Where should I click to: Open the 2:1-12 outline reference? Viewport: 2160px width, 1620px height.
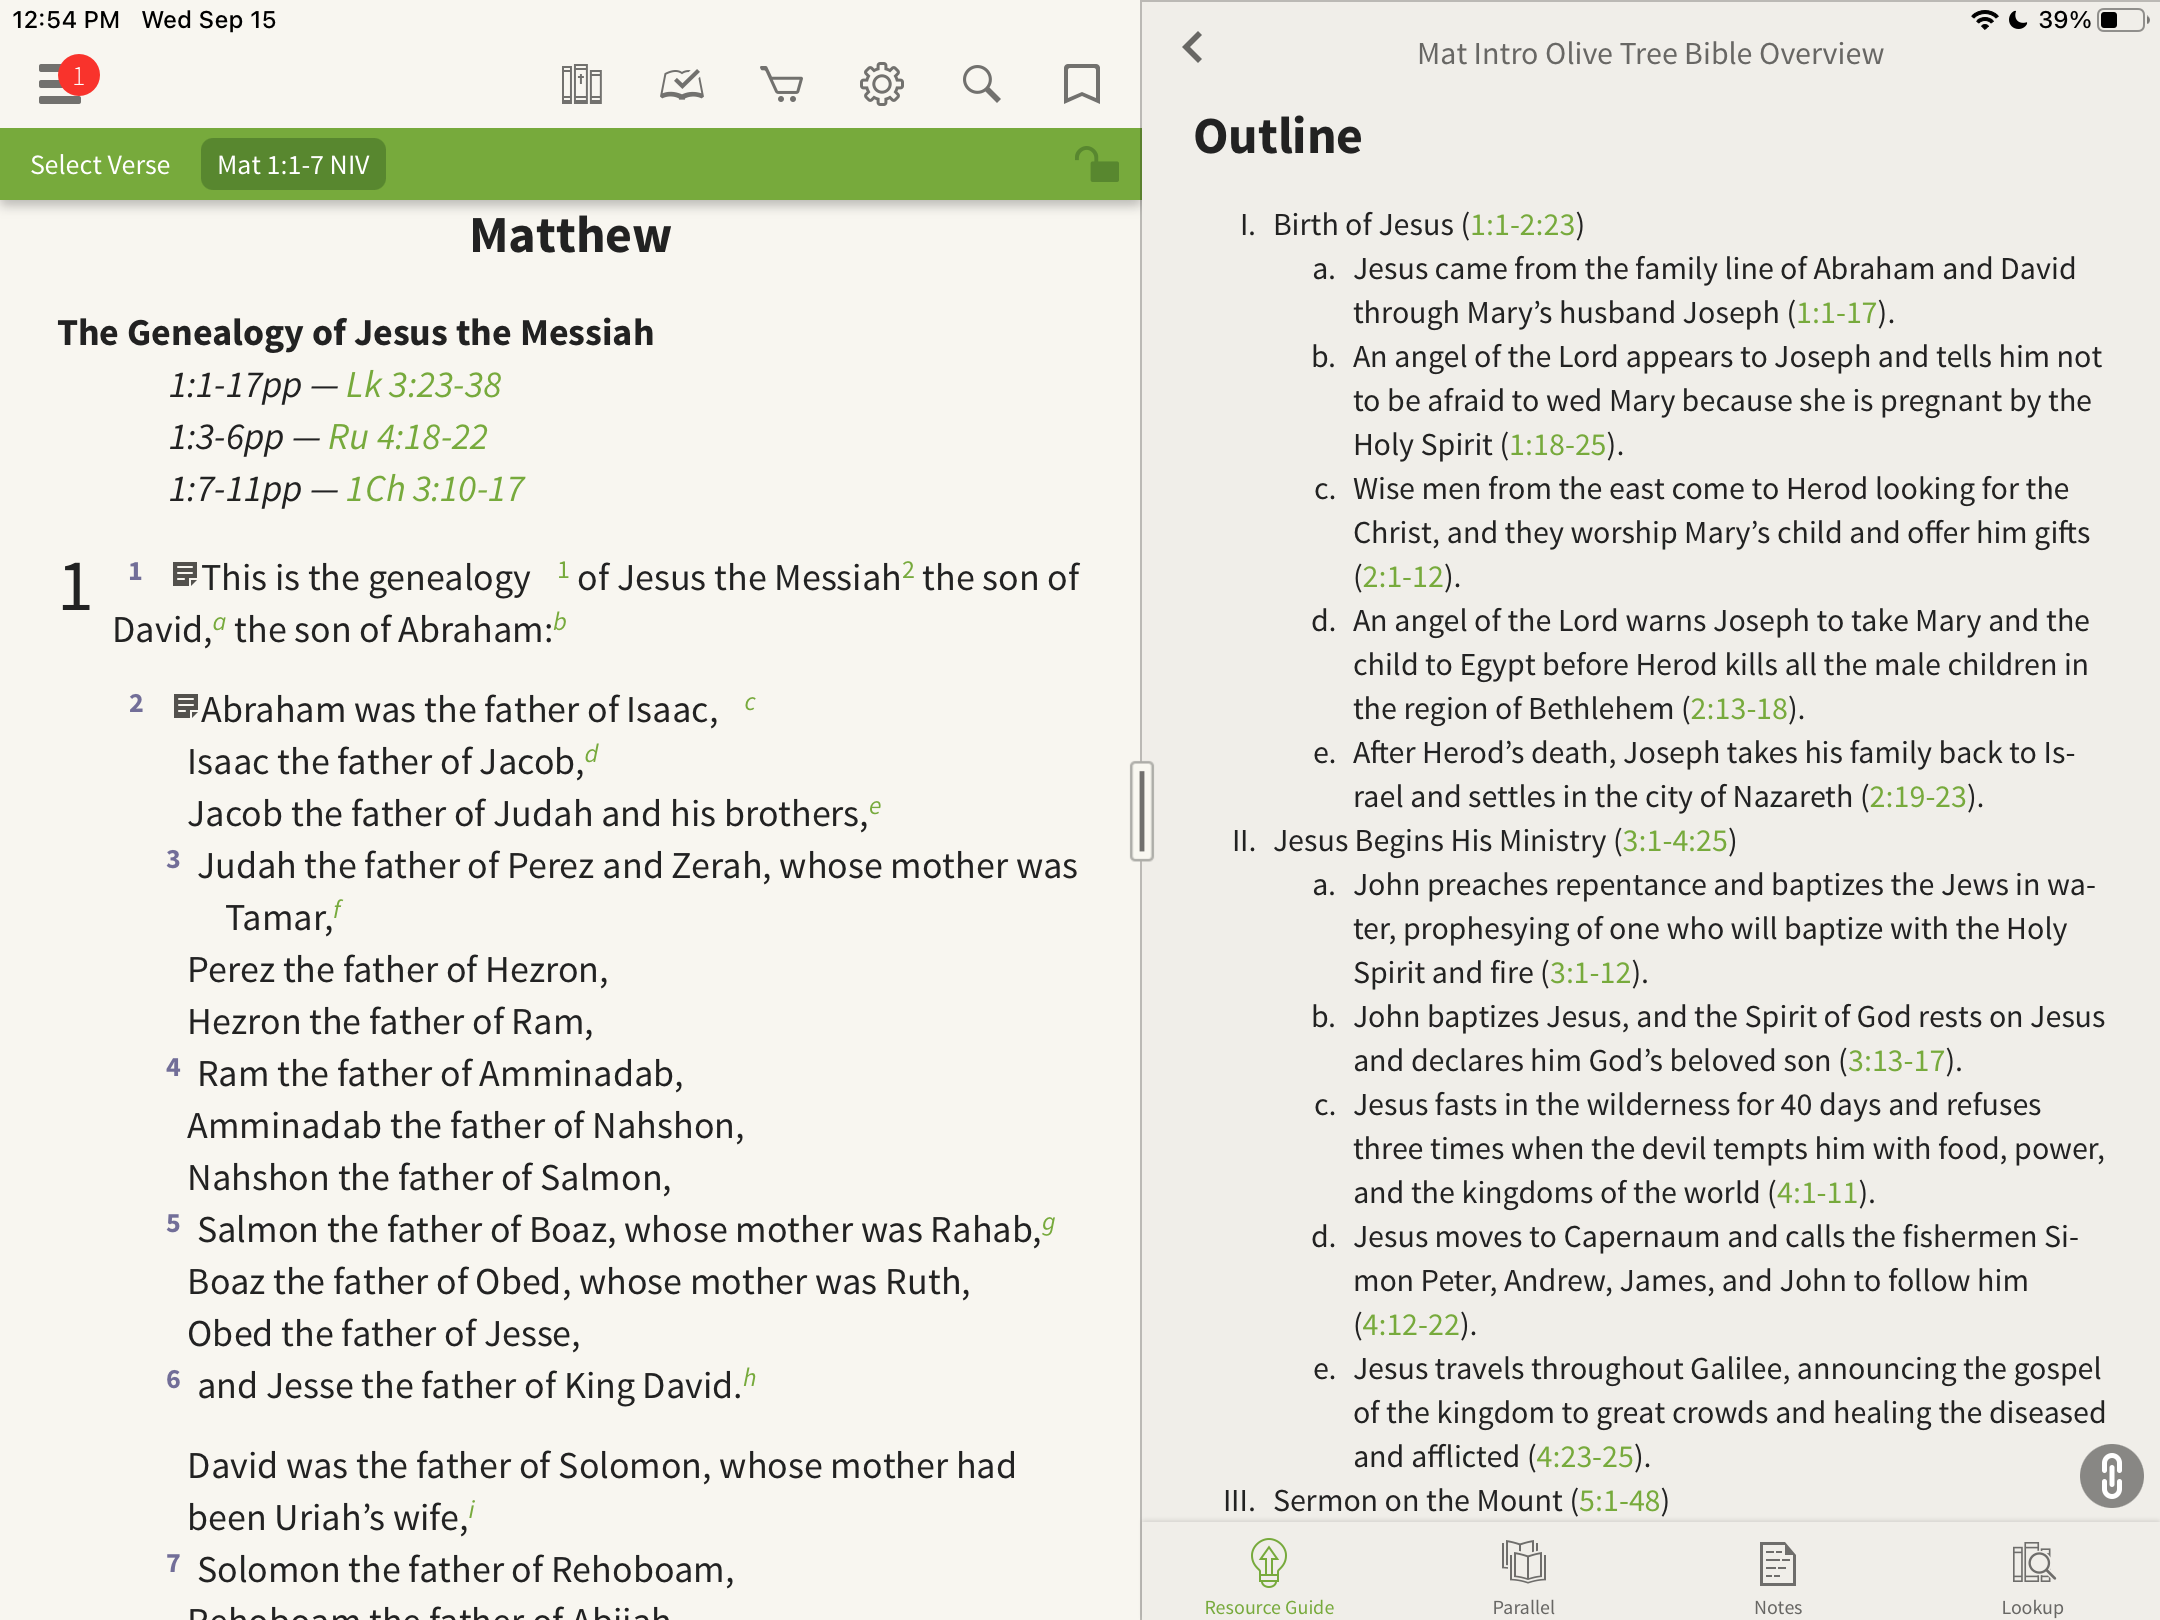pyautogui.click(x=1403, y=577)
